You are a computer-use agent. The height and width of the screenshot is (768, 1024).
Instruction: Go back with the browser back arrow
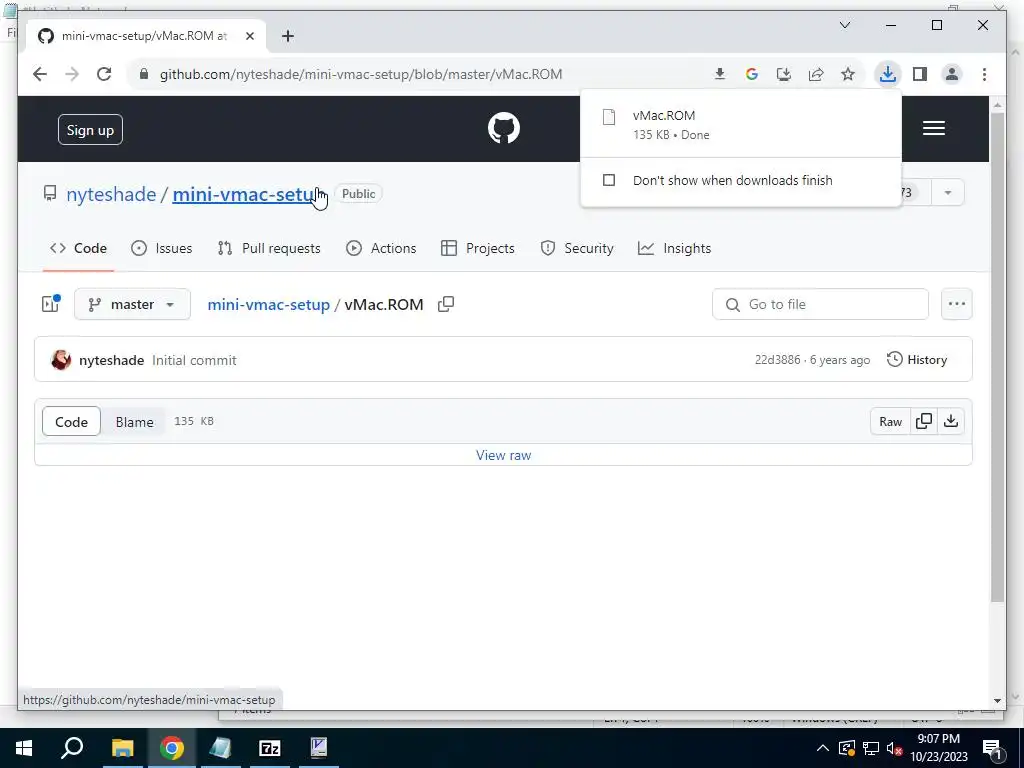point(40,74)
